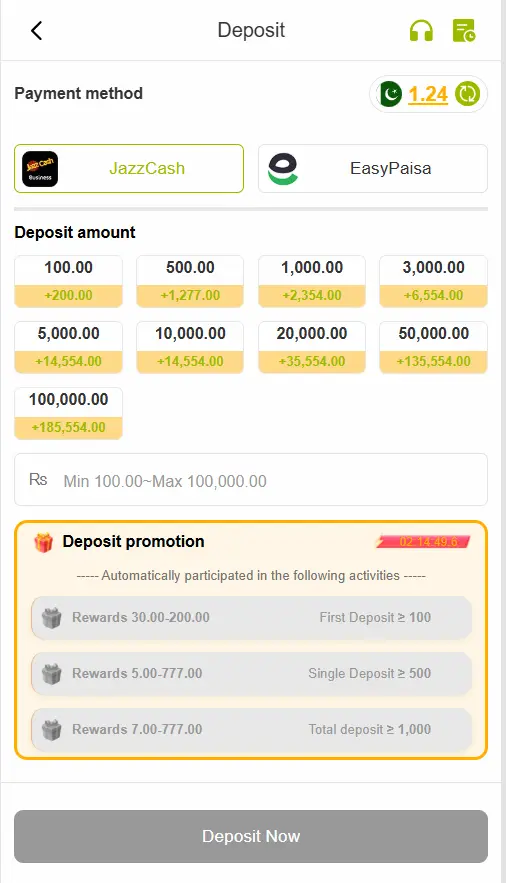Image resolution: width=506 pixels, height=883 pixels.
Task: Click the balance amount 1.24
Action: (428, 94)
